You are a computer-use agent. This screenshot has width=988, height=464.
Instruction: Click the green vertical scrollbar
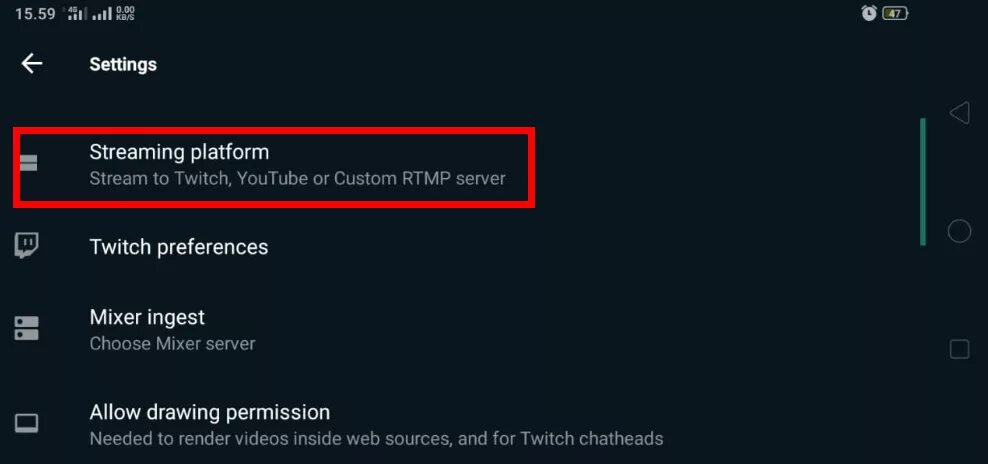point(923,182)
